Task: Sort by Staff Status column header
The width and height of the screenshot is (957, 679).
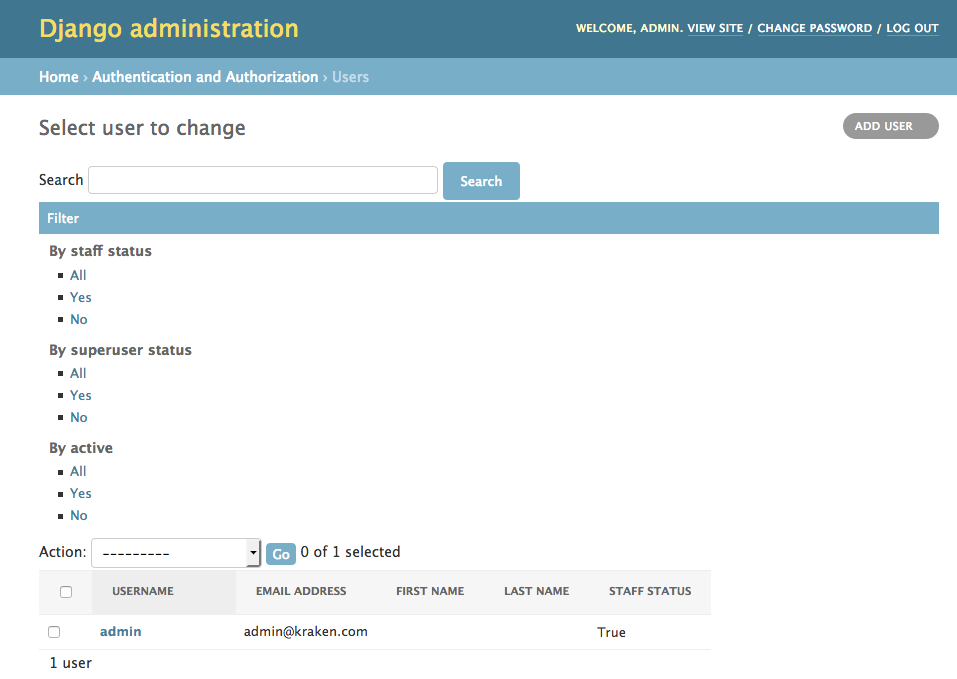Action: pos(650,591)
